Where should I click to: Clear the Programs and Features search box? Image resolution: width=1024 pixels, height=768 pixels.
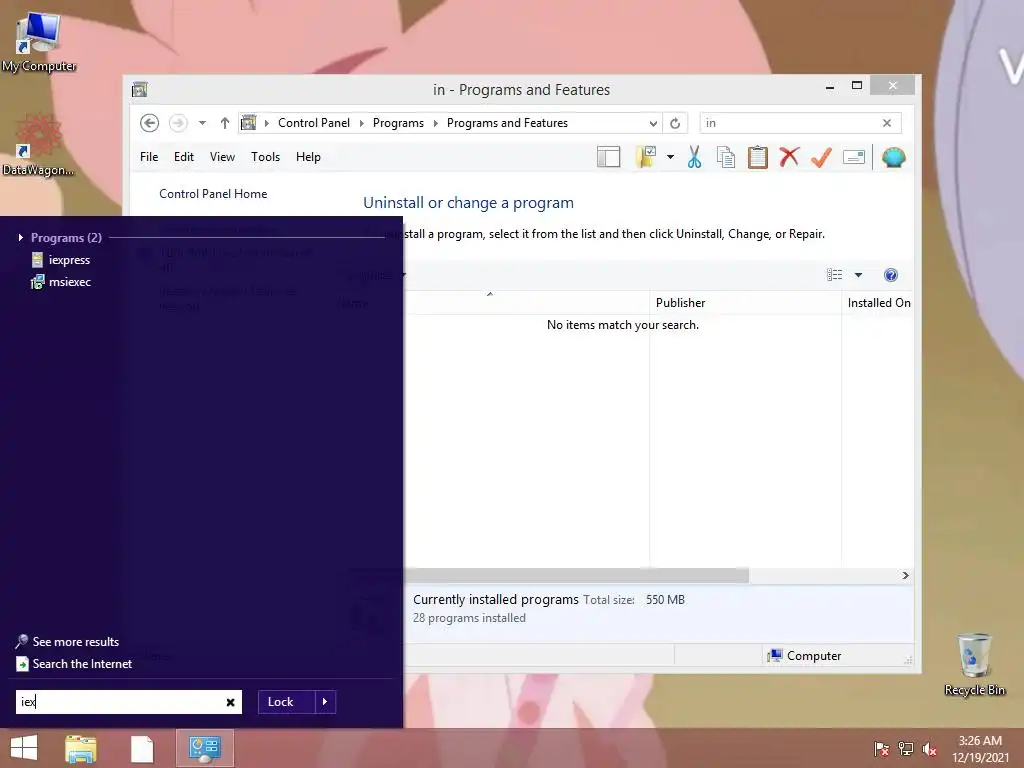pos(887,123)
